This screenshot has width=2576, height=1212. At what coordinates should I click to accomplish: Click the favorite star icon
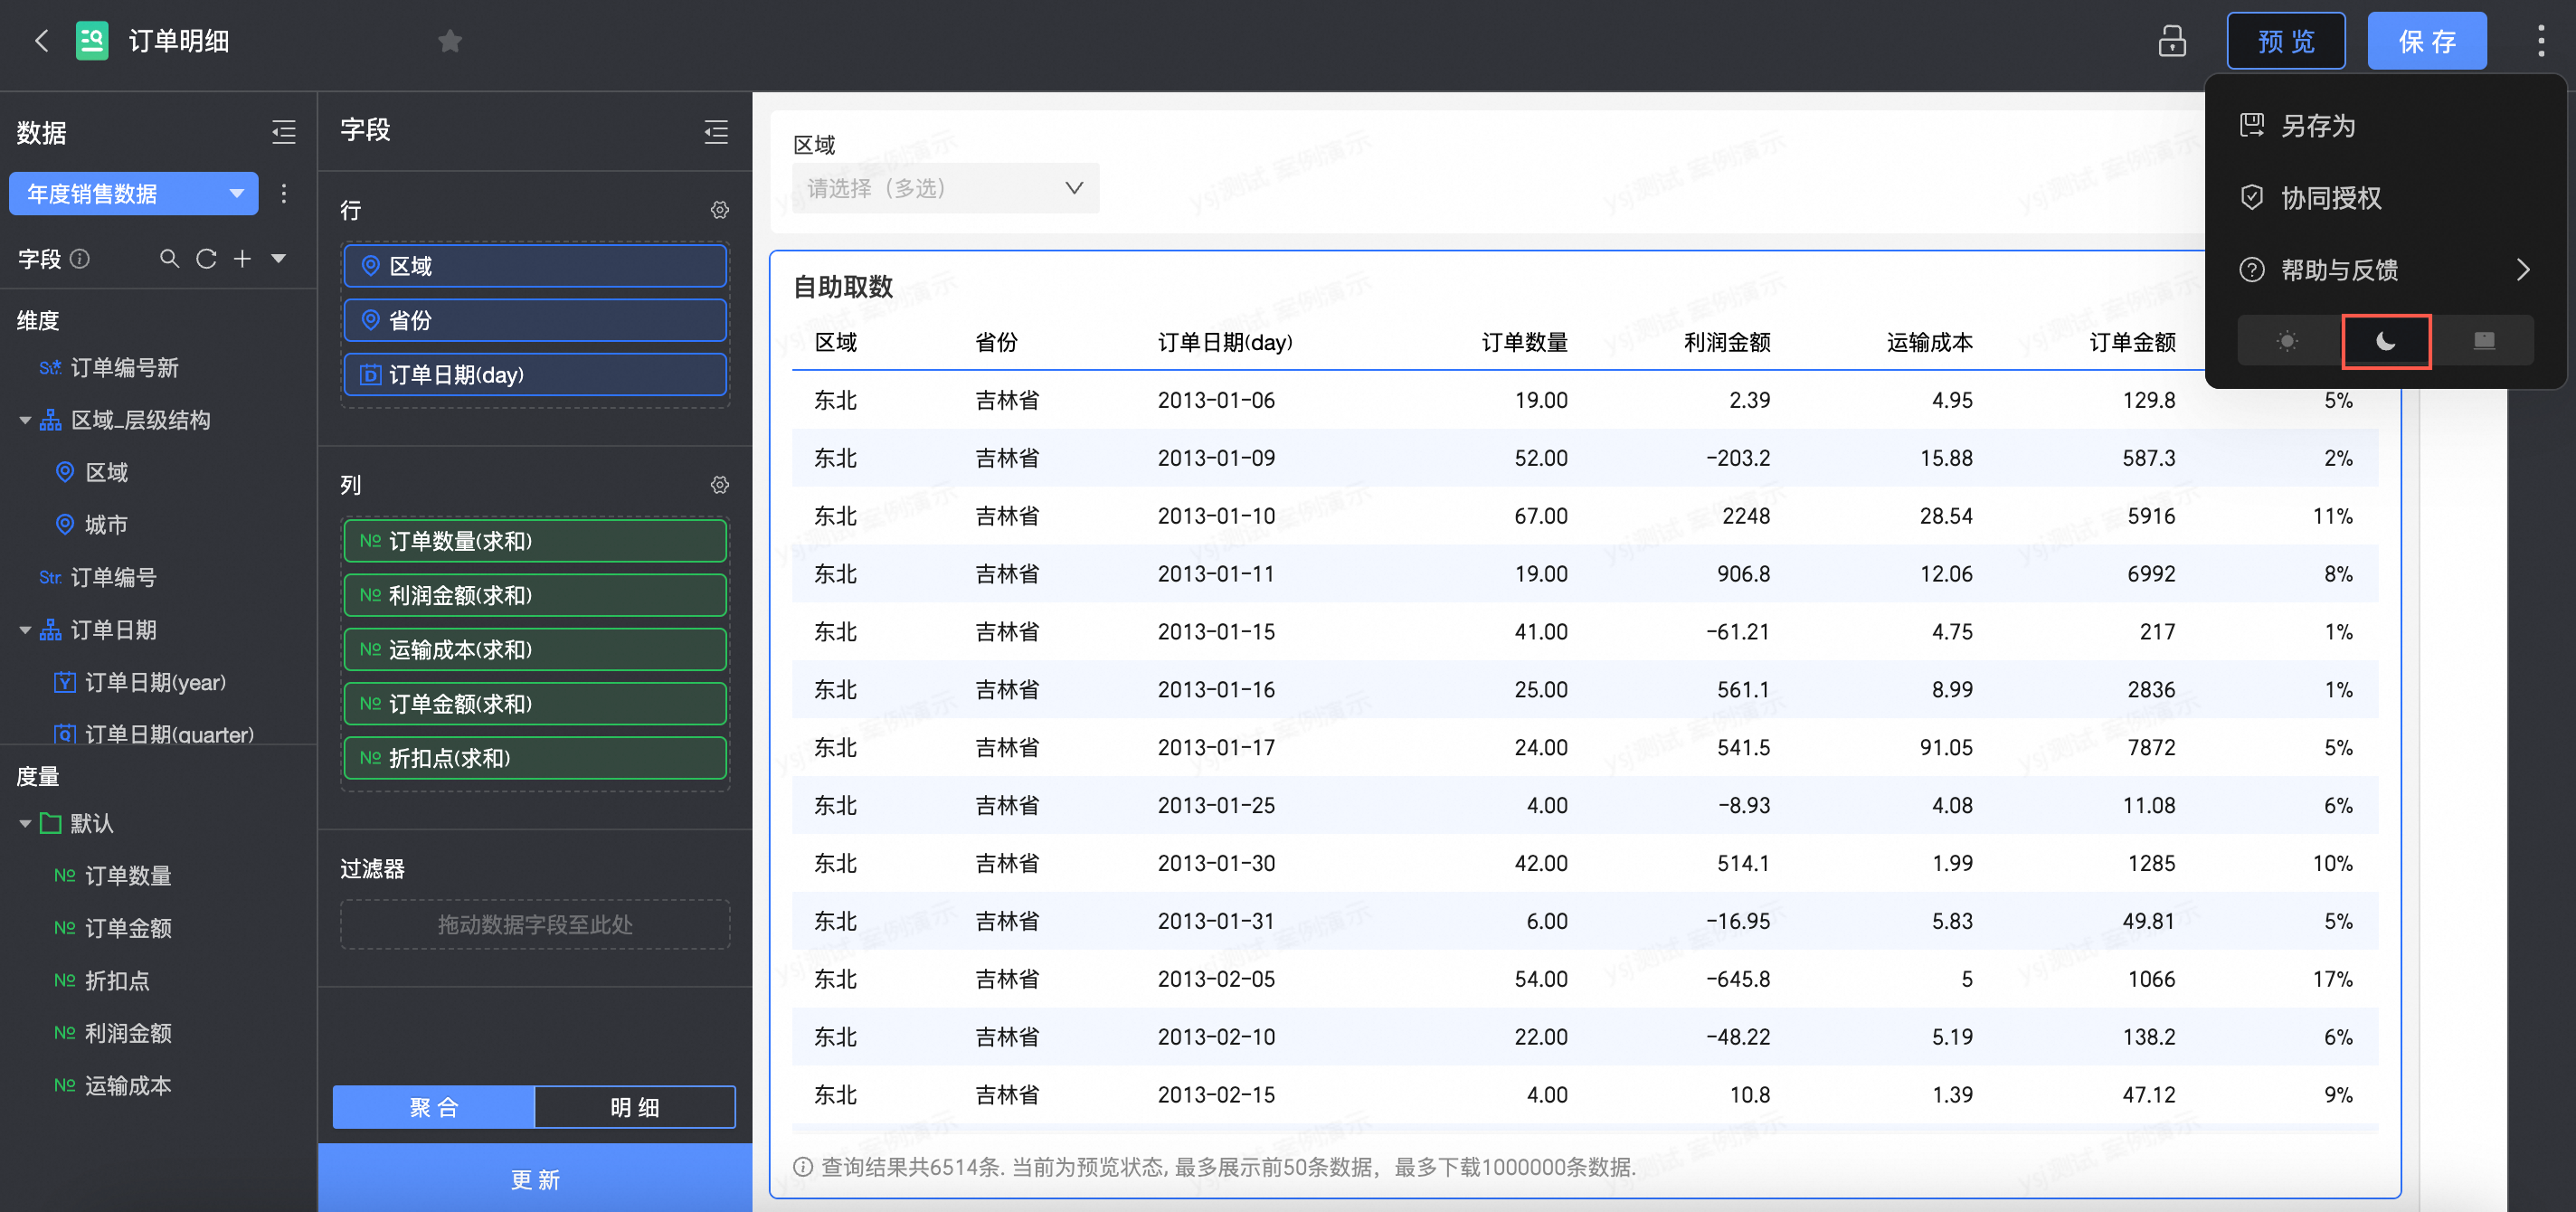450,41
